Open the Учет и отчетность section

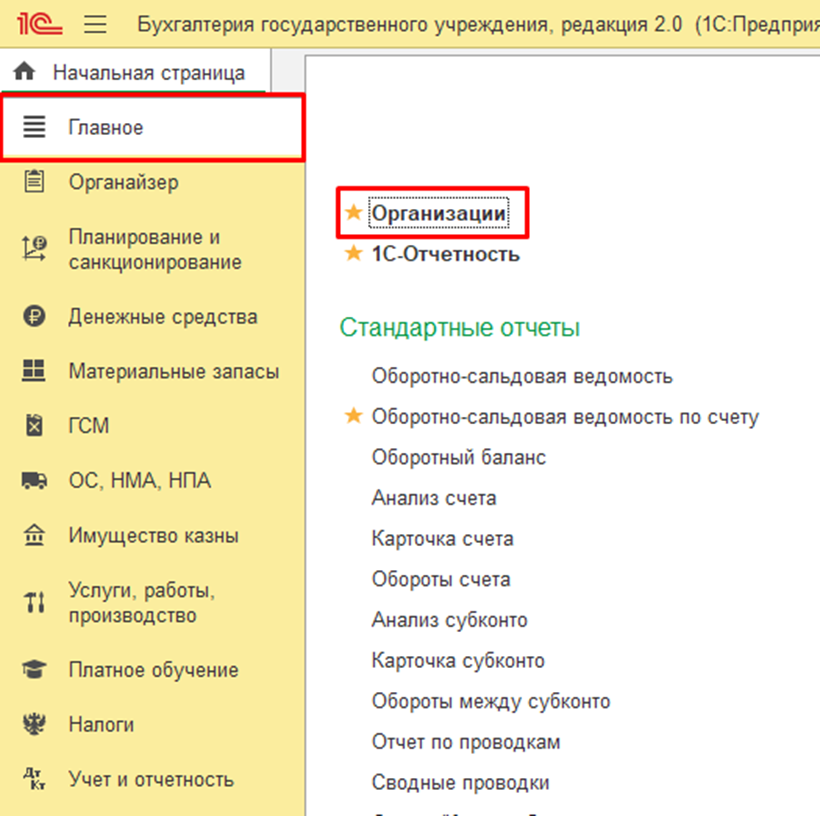pos(152,779)
